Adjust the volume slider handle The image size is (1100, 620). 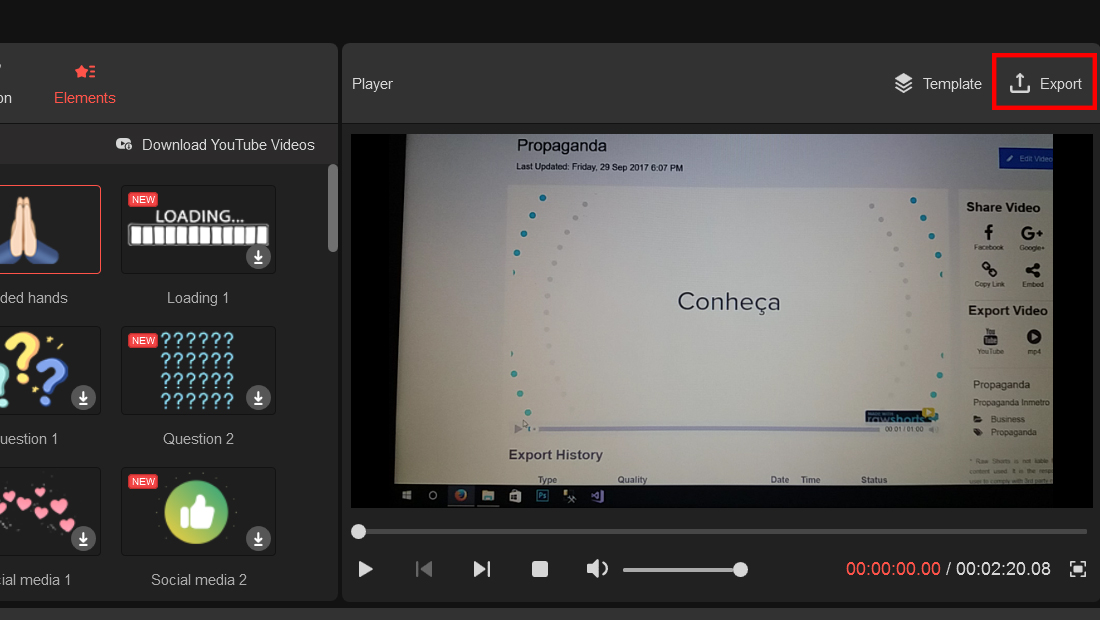[740, 570]
